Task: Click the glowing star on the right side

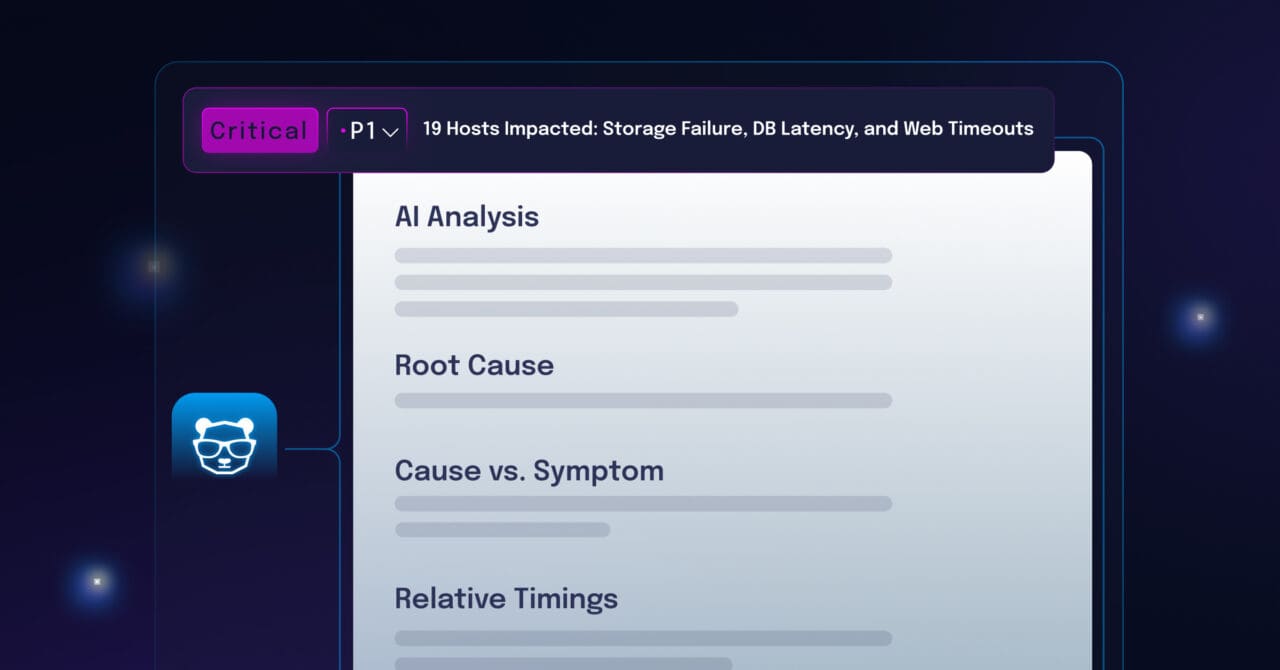Action: (1200, 317)
